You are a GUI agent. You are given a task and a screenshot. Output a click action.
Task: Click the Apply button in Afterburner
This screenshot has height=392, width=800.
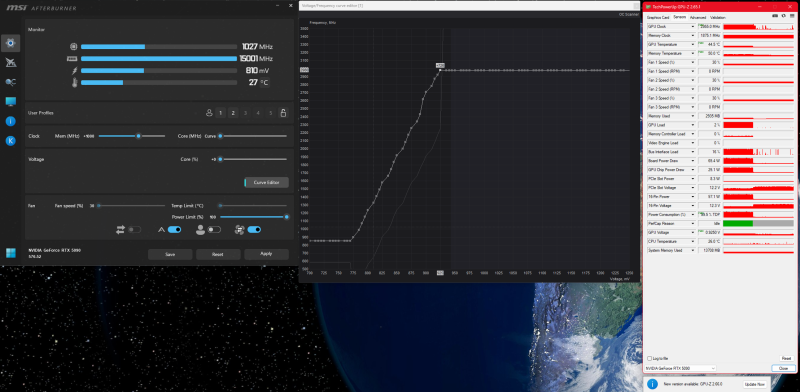(x=266, y=254)
